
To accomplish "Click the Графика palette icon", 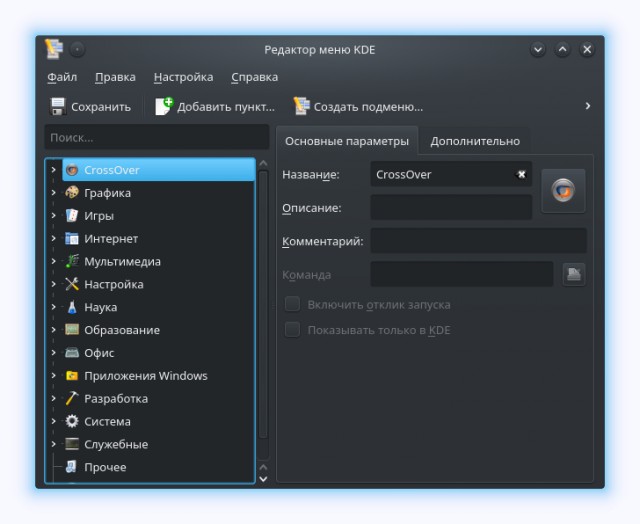I will pos(72,193).
